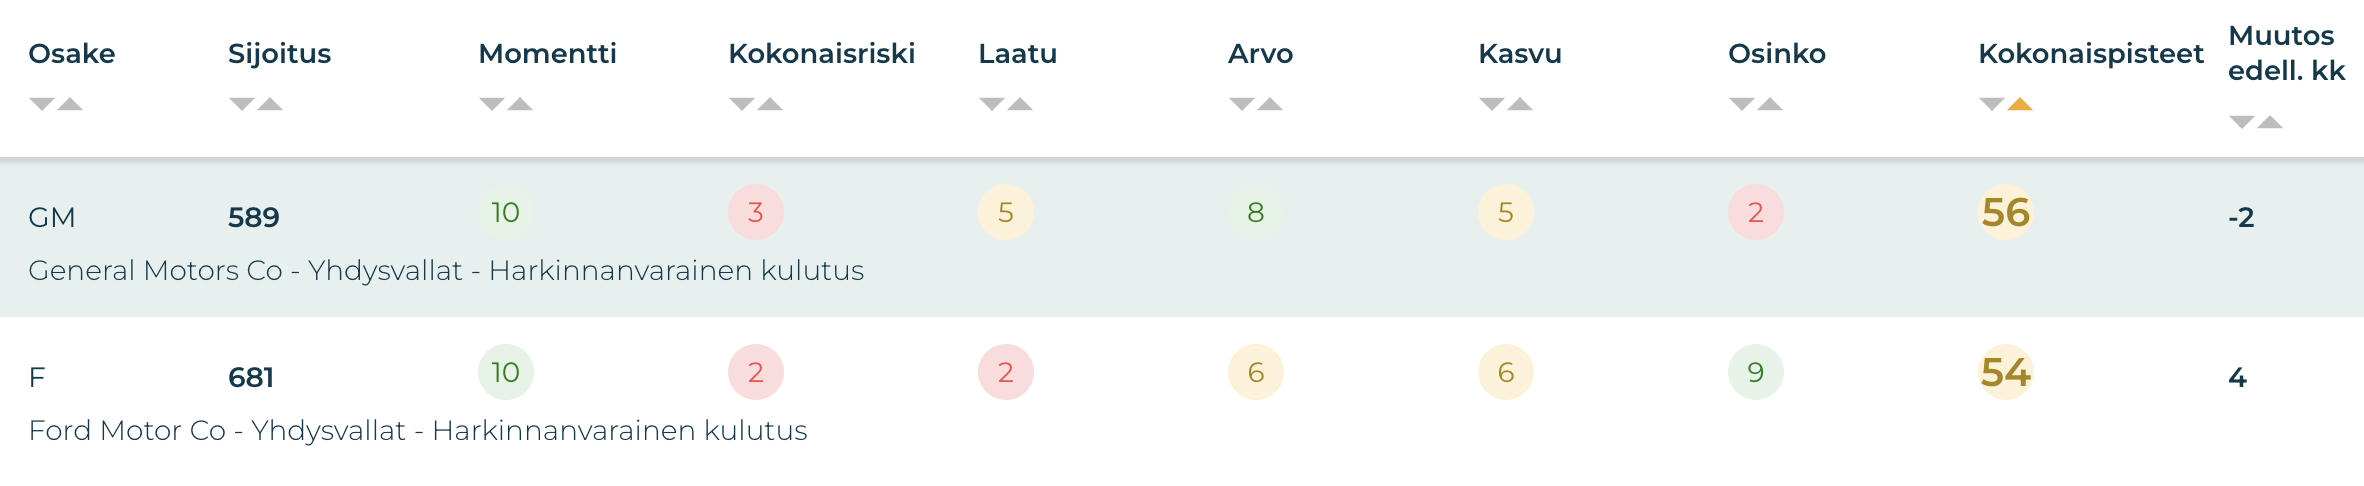Viewport: 2364px width, 486px height.
Task: Sort Osinko column ascending arrow
Action: pyautogui.click(x=1770, y=104)
